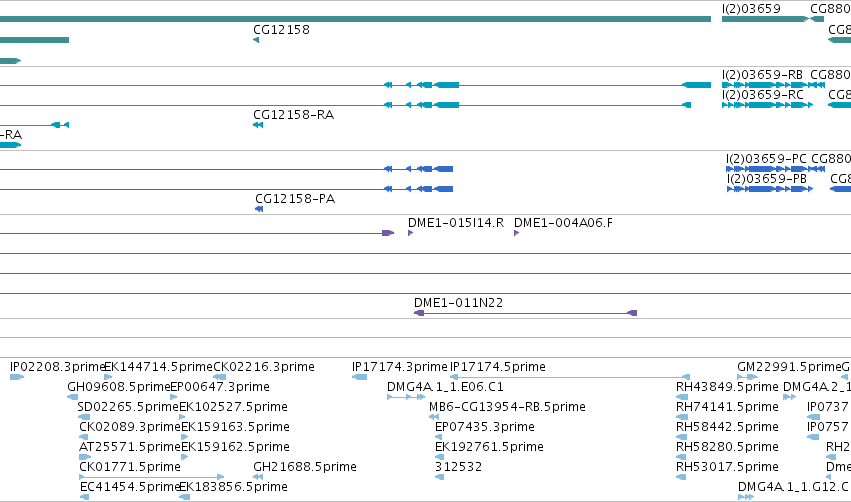The width and height of the screenshot is (851, 502).
Task: Click the EK144714.5prime EST label
Action: pyautogui.click(x=158, y=367)
